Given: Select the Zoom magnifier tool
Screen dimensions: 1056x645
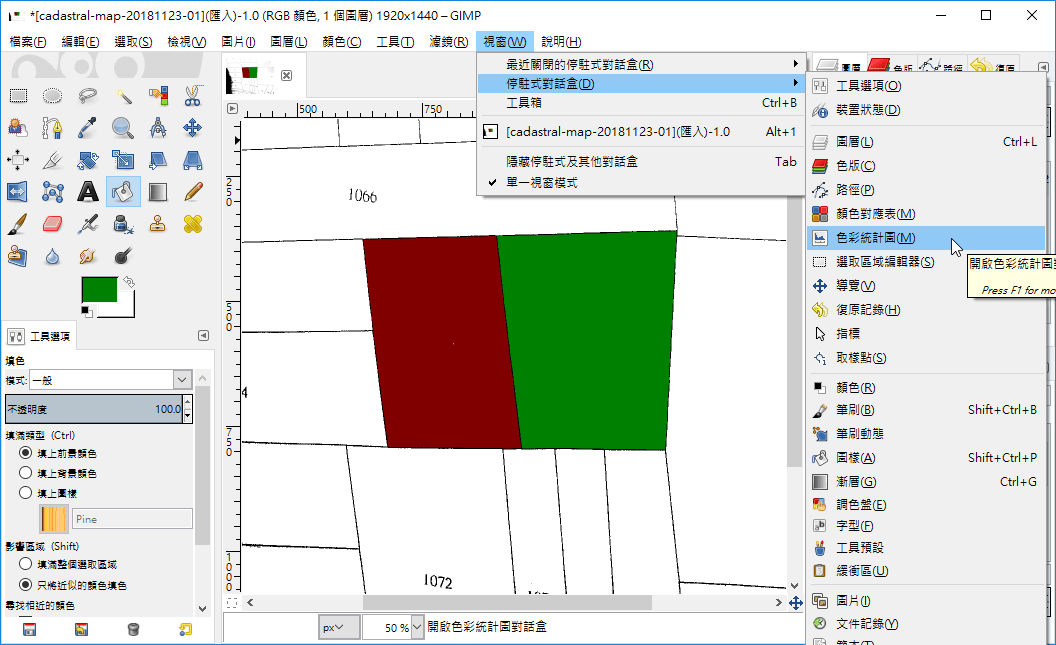Looking at the screenshot, I should [122, 128].
